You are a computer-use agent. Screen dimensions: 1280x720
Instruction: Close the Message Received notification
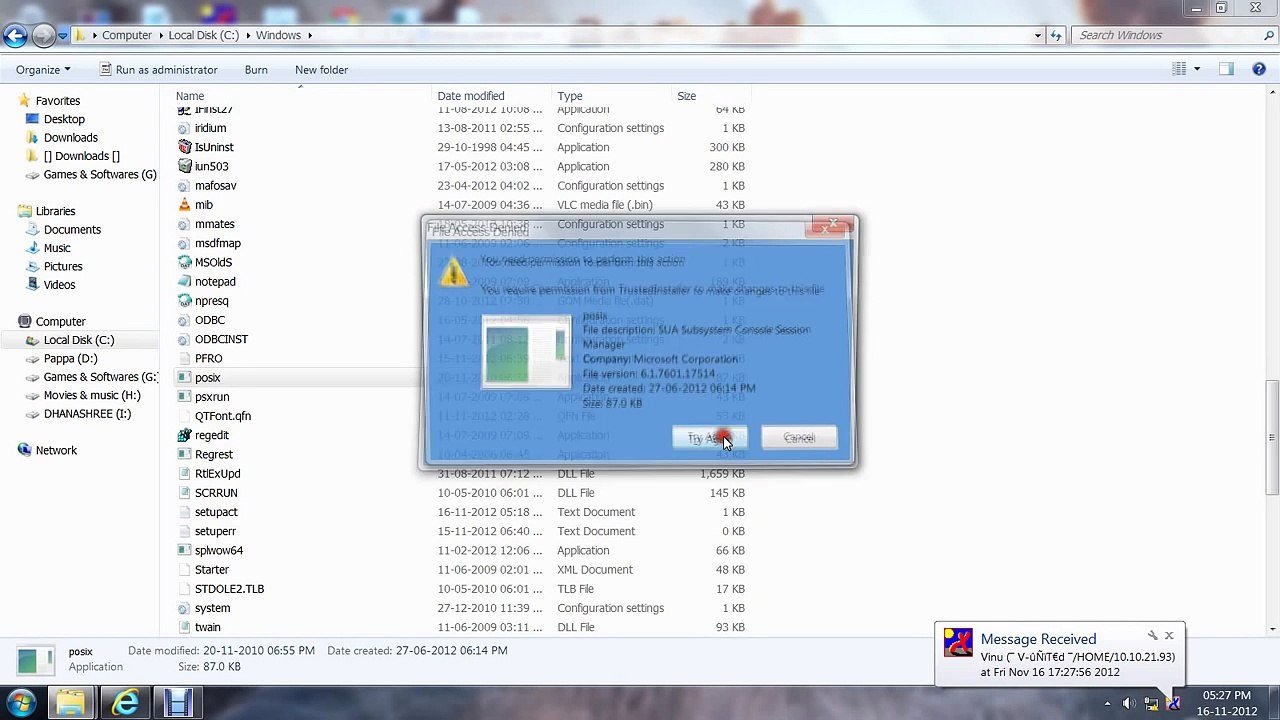(1169, 636)
